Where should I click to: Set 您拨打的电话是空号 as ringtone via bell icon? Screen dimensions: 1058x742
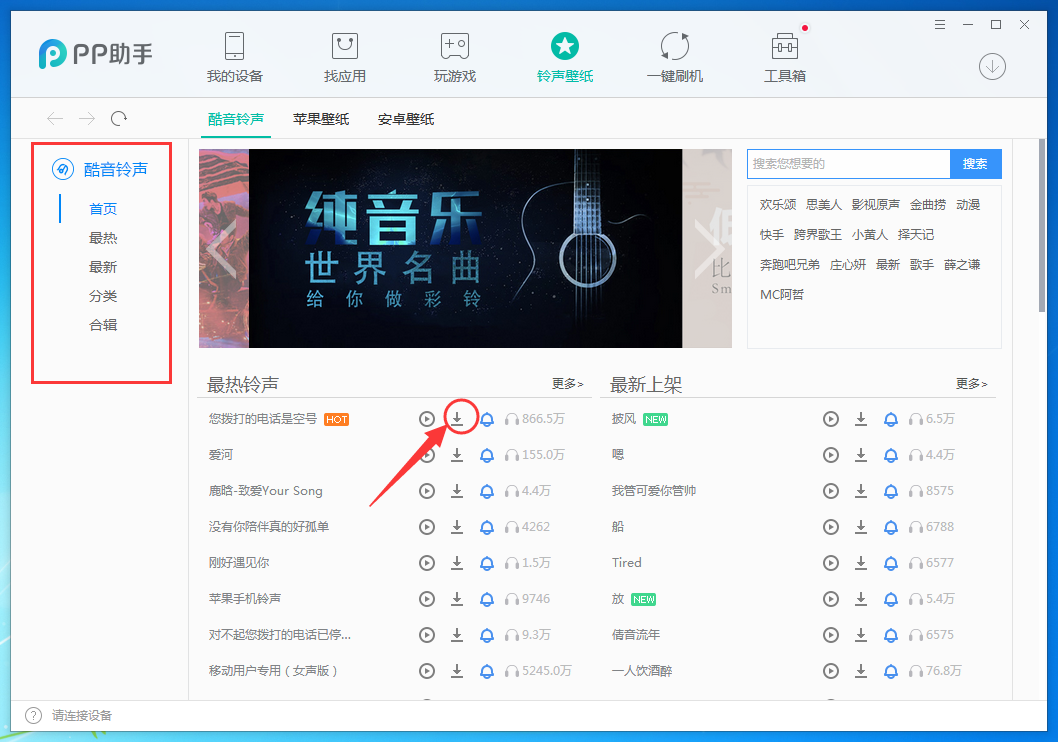coord(487,419)
